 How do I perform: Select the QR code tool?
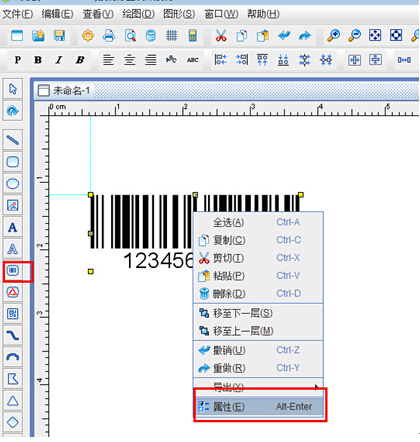coord(13,314)
